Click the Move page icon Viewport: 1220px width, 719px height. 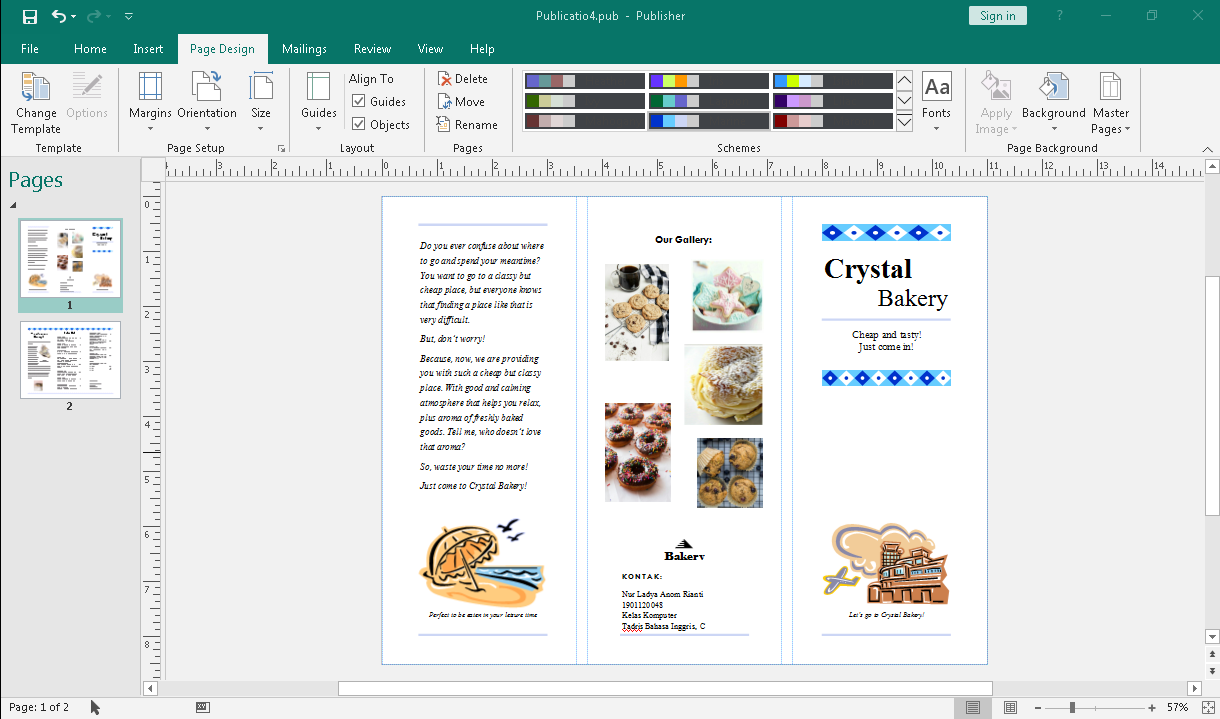coord(462,101)
